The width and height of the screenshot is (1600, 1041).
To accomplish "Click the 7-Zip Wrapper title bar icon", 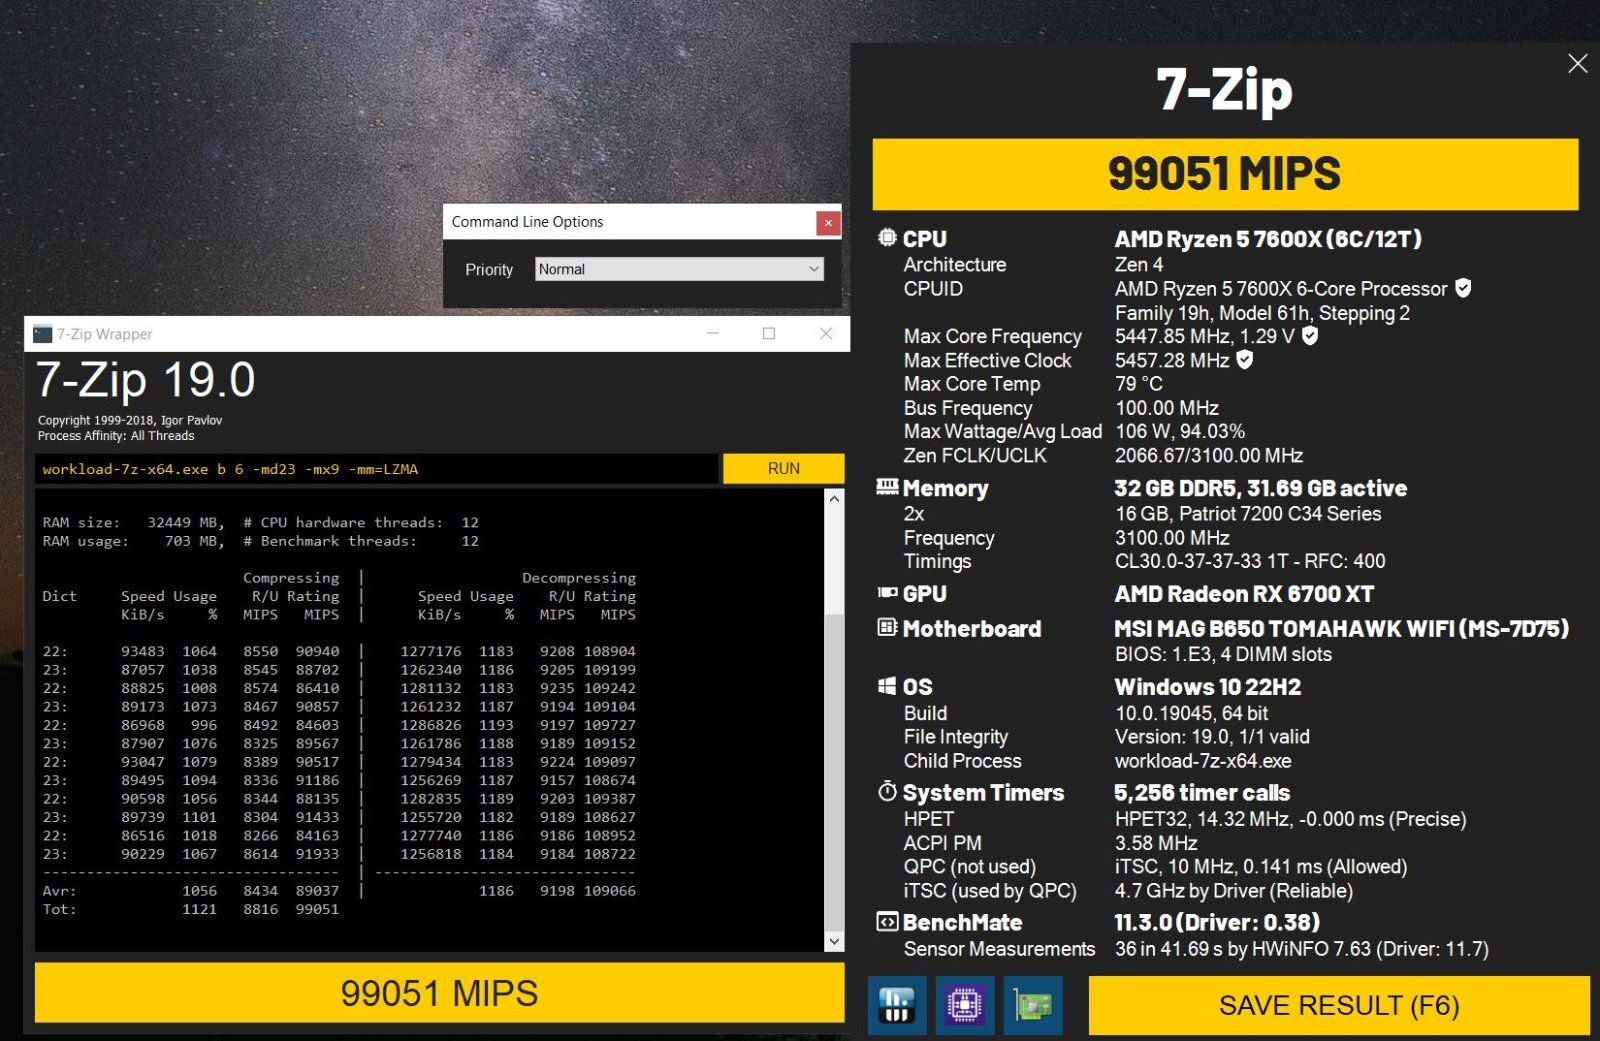I will (x=42, y=334).
